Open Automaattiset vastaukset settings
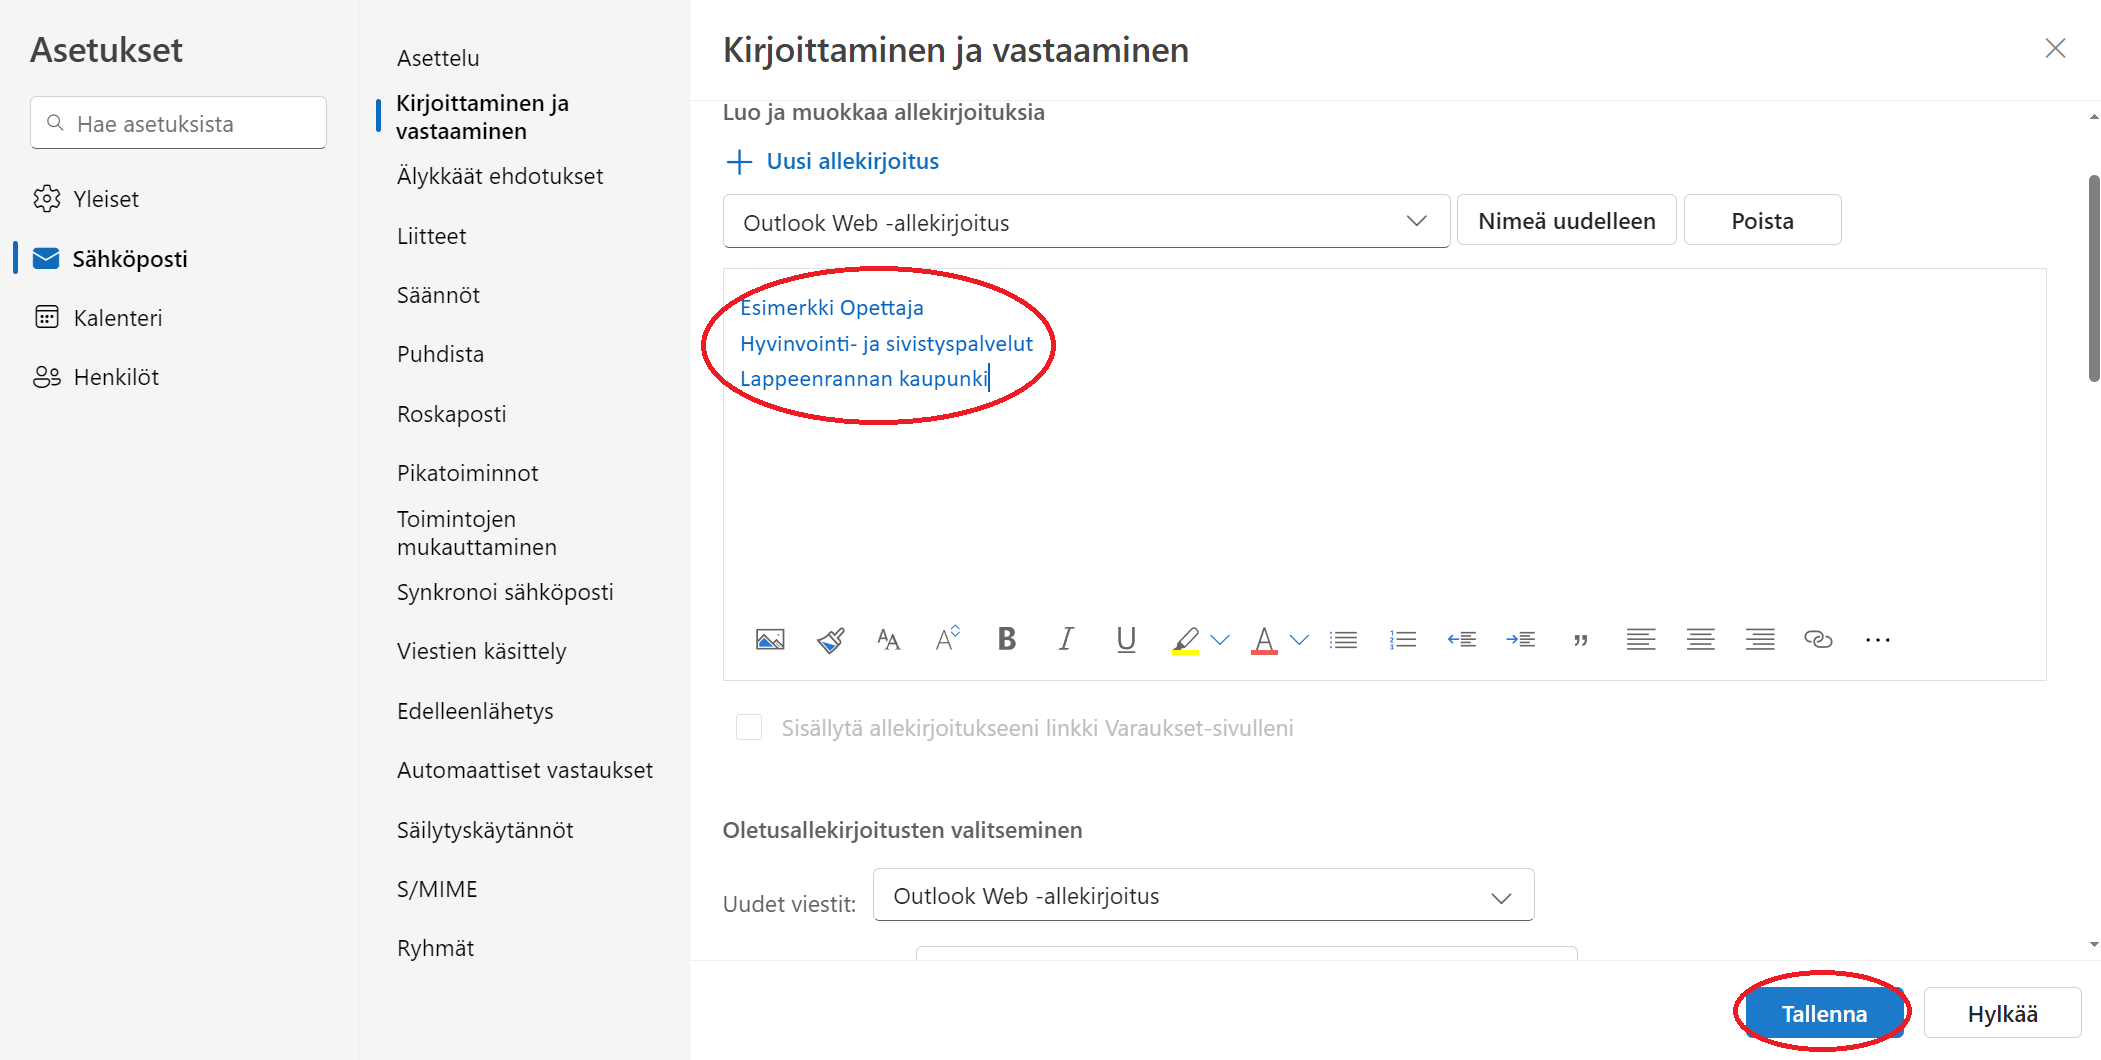 tap(524, 770)
